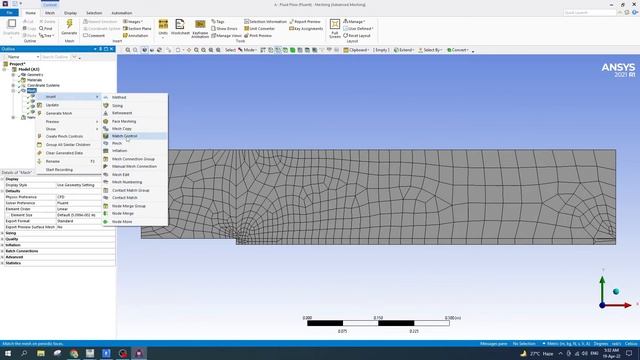Click Find in the Outline ribbon group
This screenshot has height=360, width=640.
coord(46,29)
